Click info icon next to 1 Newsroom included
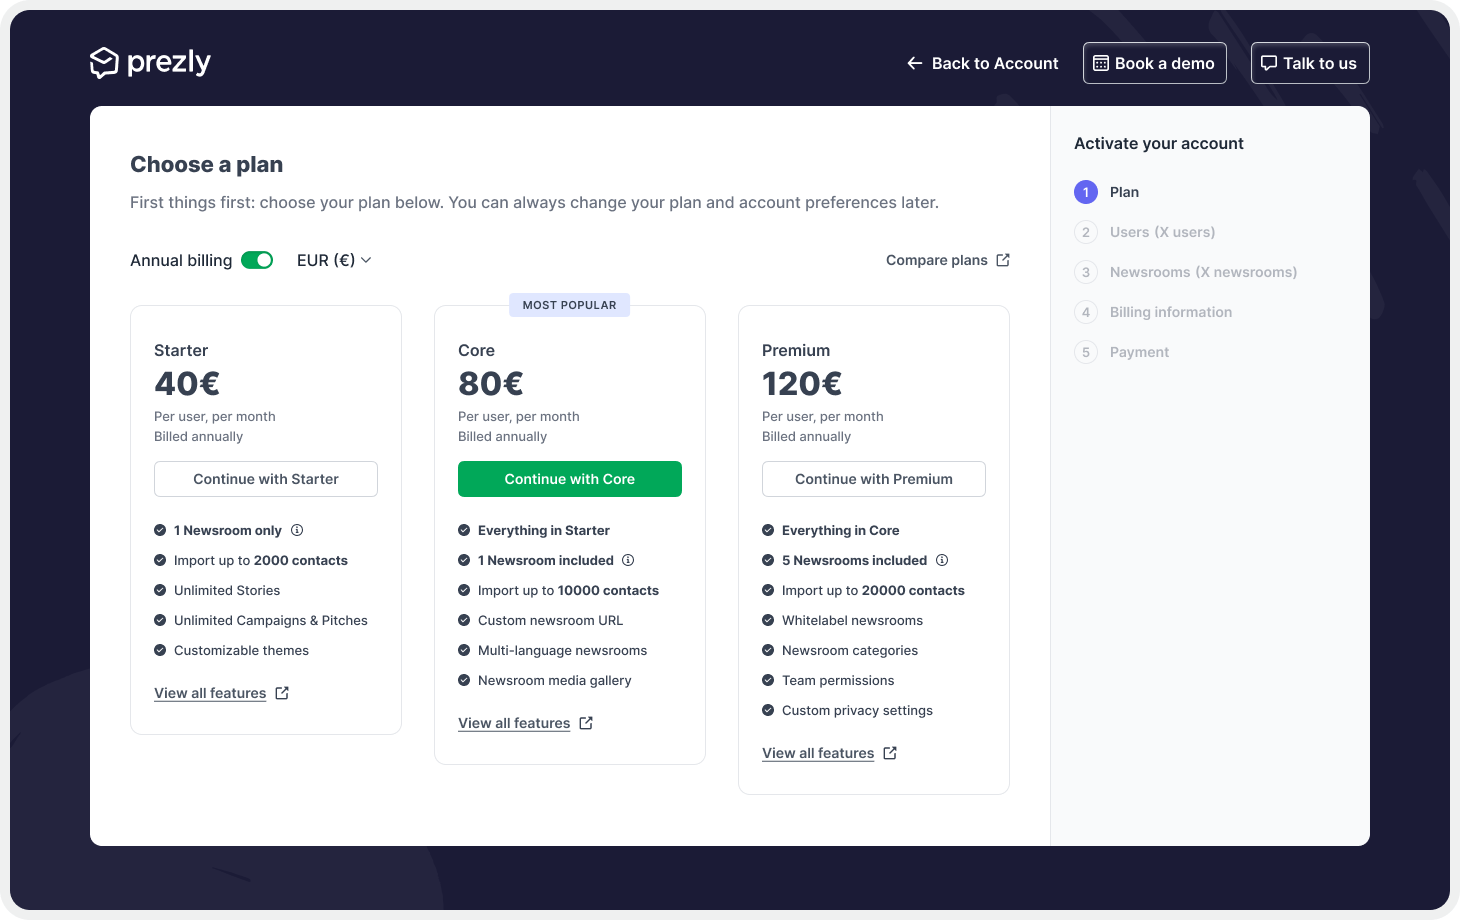The image size is (1460, 920). (x=628, y=560)
